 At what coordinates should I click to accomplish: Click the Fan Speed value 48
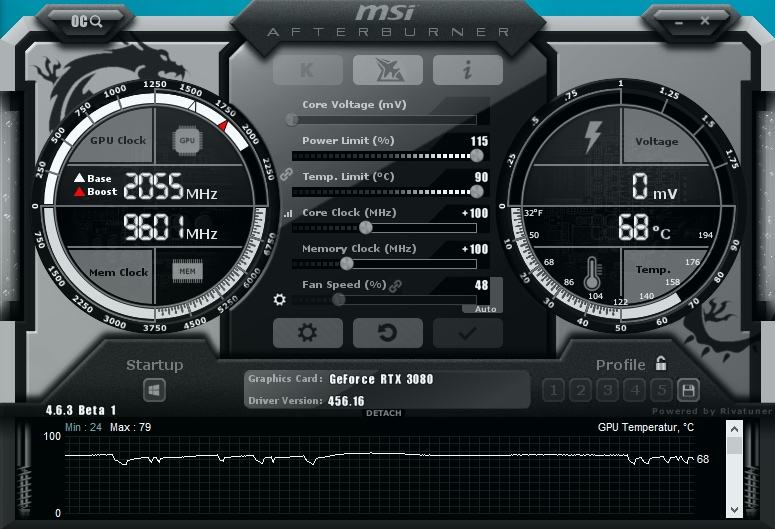coord(481,285)
